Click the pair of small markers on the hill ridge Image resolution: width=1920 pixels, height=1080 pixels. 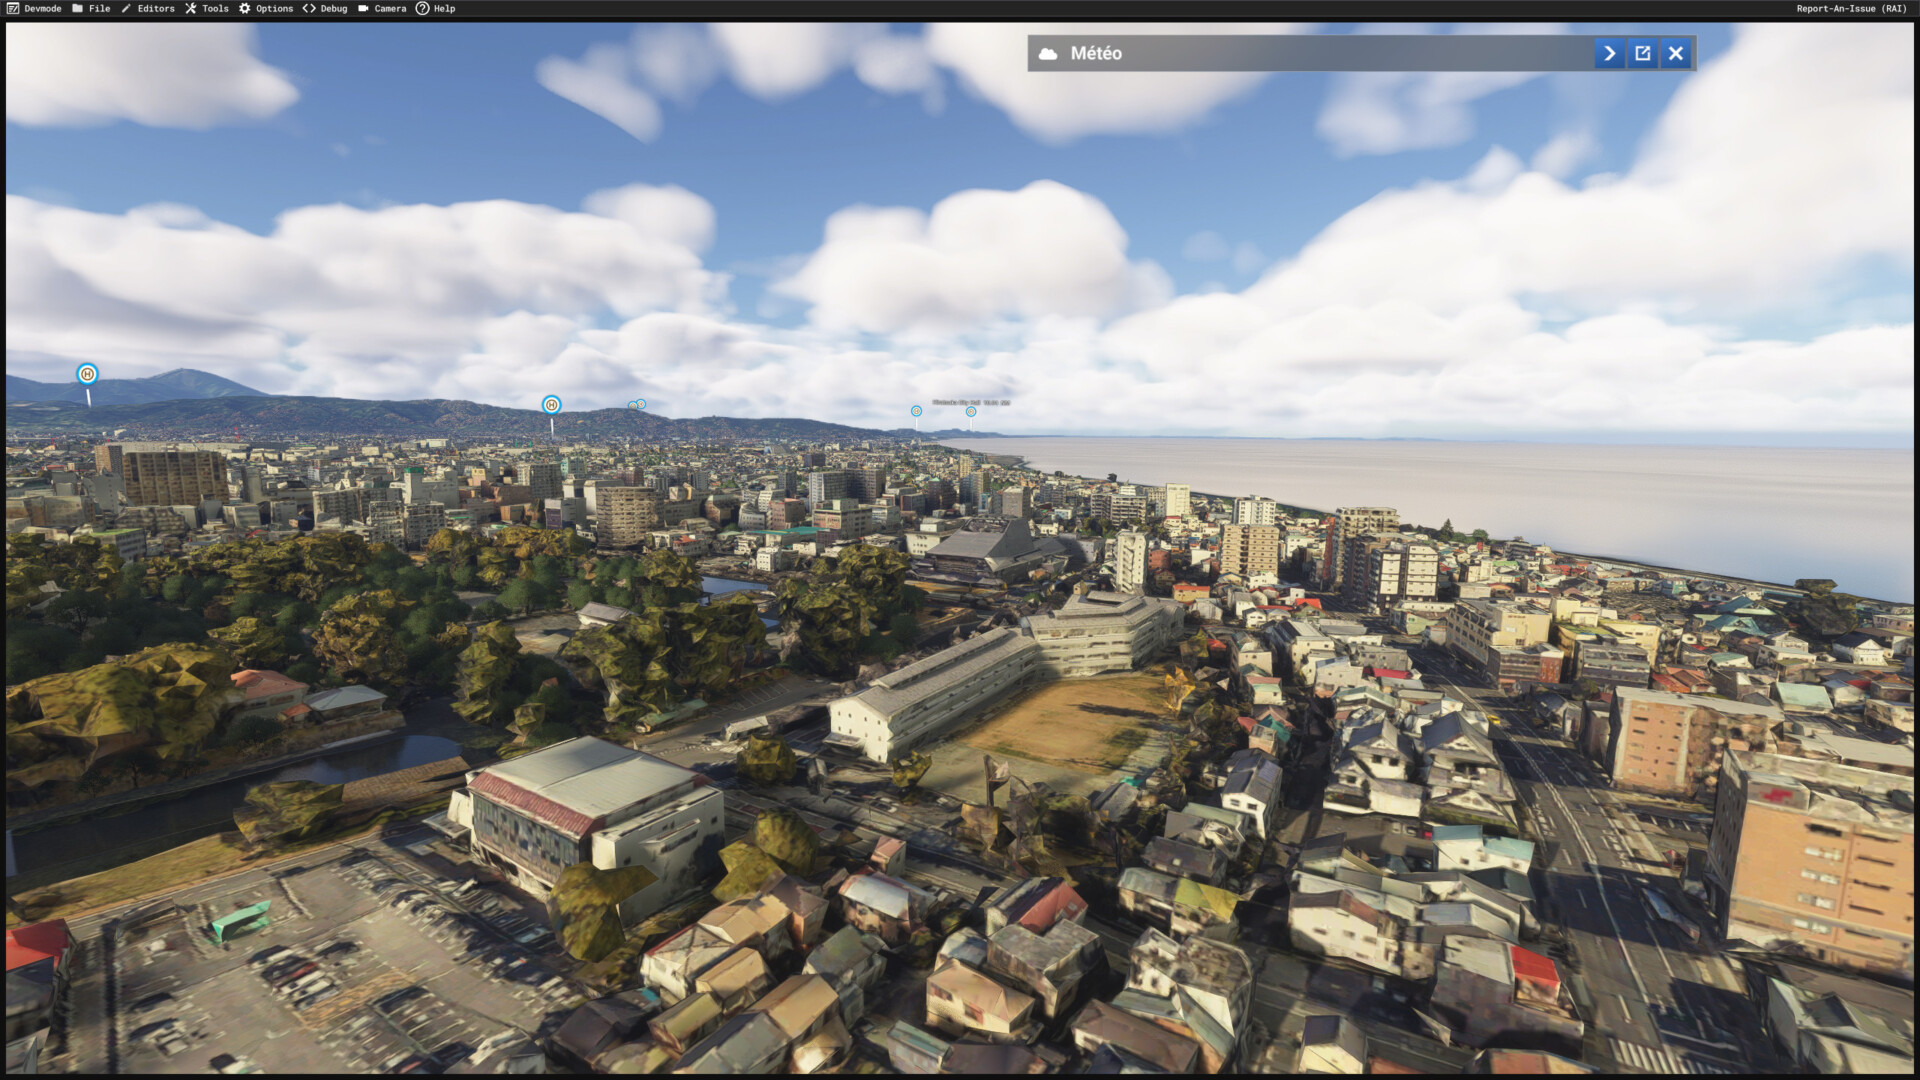coord(637,405)
